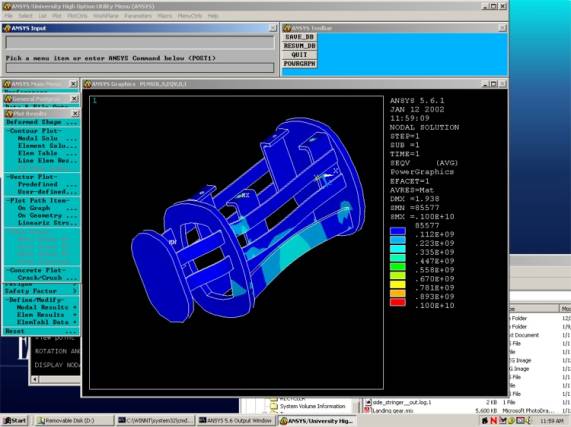Click the SAVE_DB toolbar button
Image resolution: width=571 pixels, height=427 pixels.
coord(299,37)
